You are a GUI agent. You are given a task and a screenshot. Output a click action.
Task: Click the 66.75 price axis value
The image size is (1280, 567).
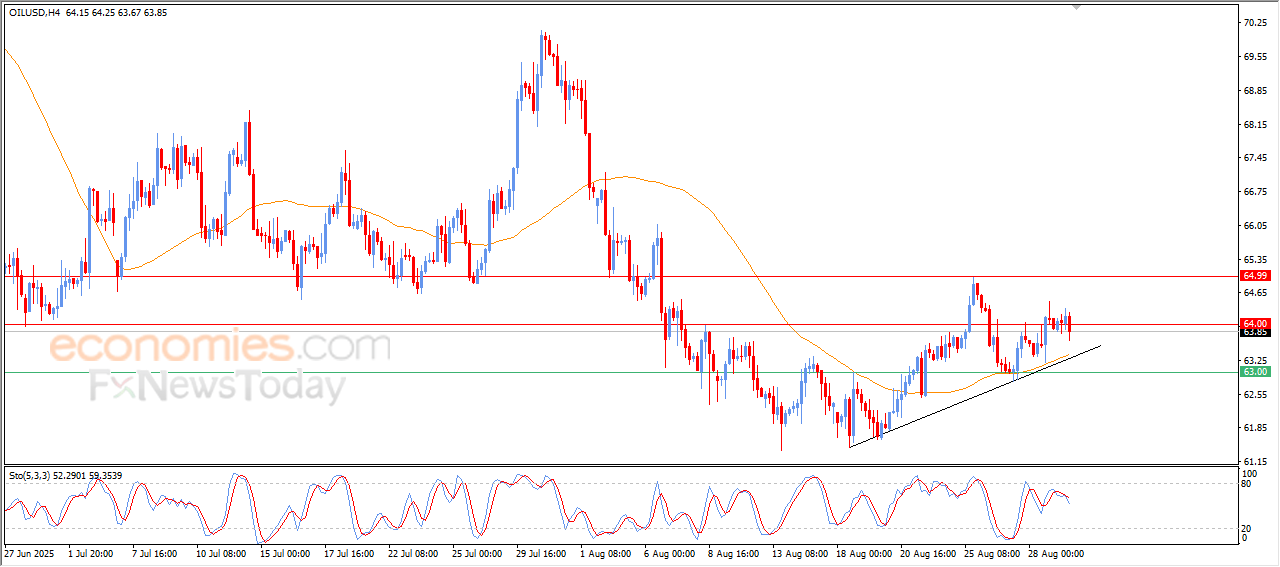pyautogui.click(x=1255, y=192)
